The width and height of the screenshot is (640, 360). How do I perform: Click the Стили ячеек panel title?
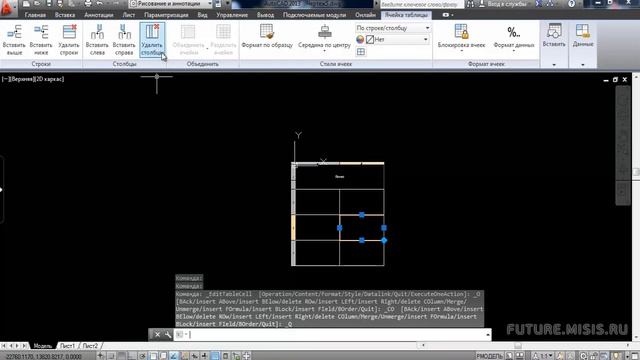click(x=336, y=64)
